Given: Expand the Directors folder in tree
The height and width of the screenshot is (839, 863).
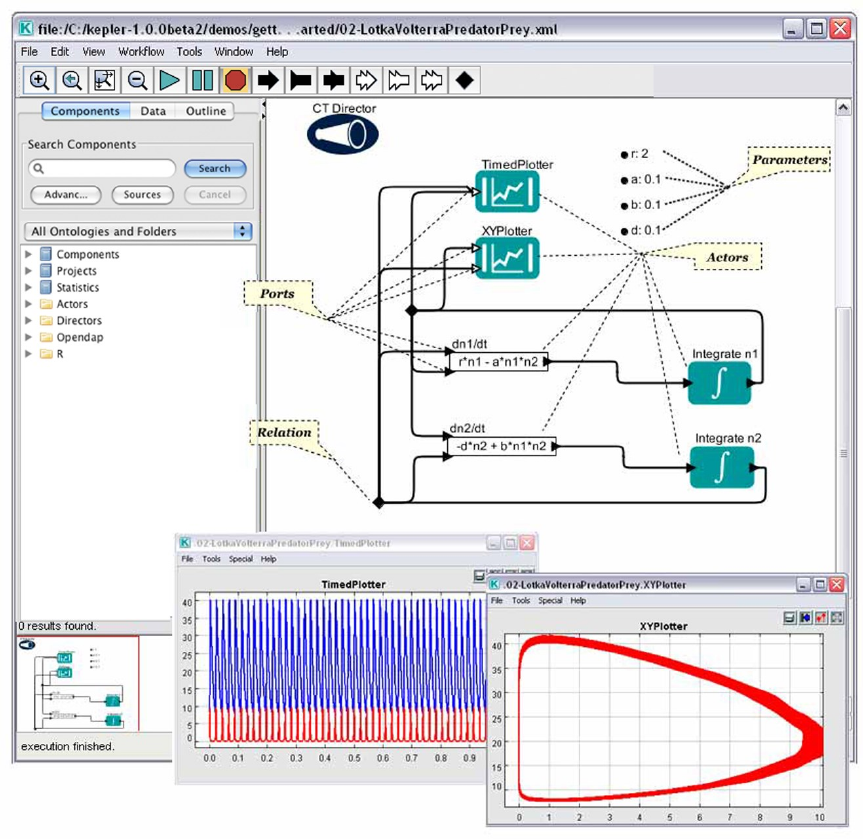Looking at the screenshot, I should 28,321.
